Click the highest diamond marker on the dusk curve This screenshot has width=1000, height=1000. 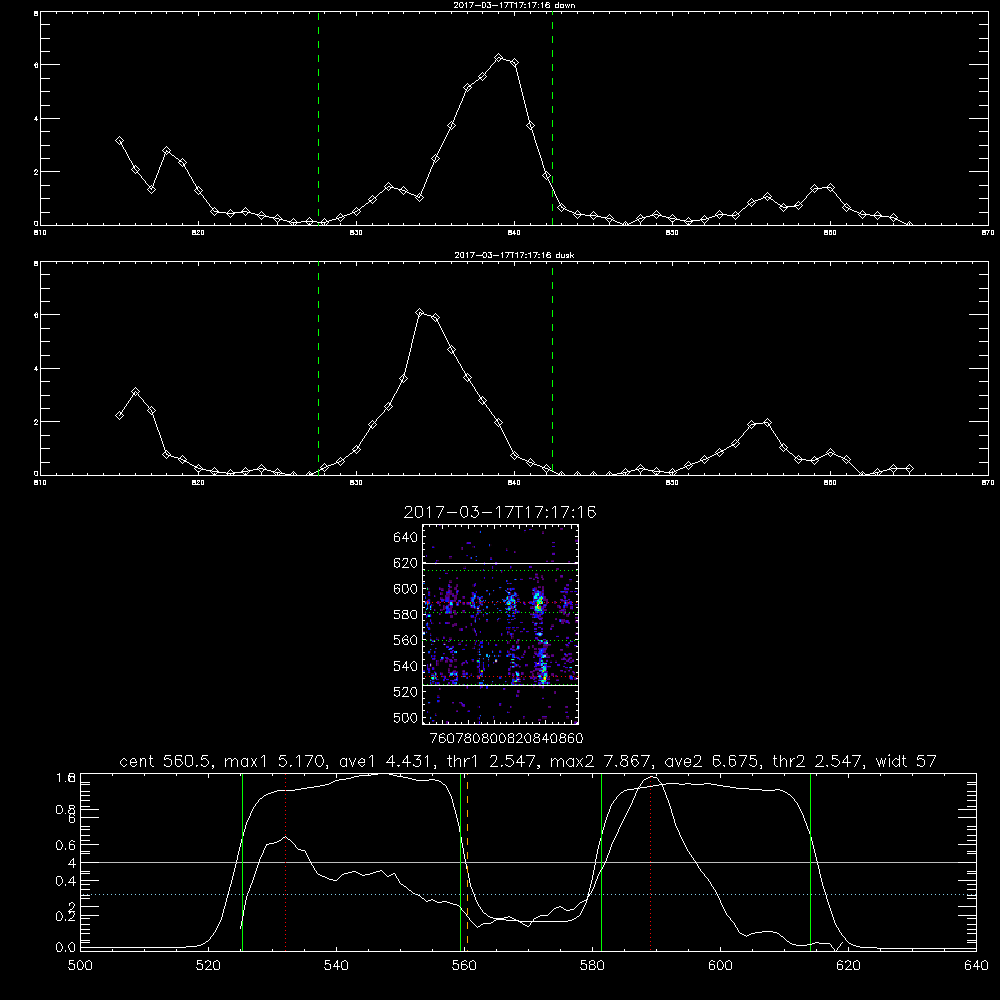420,312
